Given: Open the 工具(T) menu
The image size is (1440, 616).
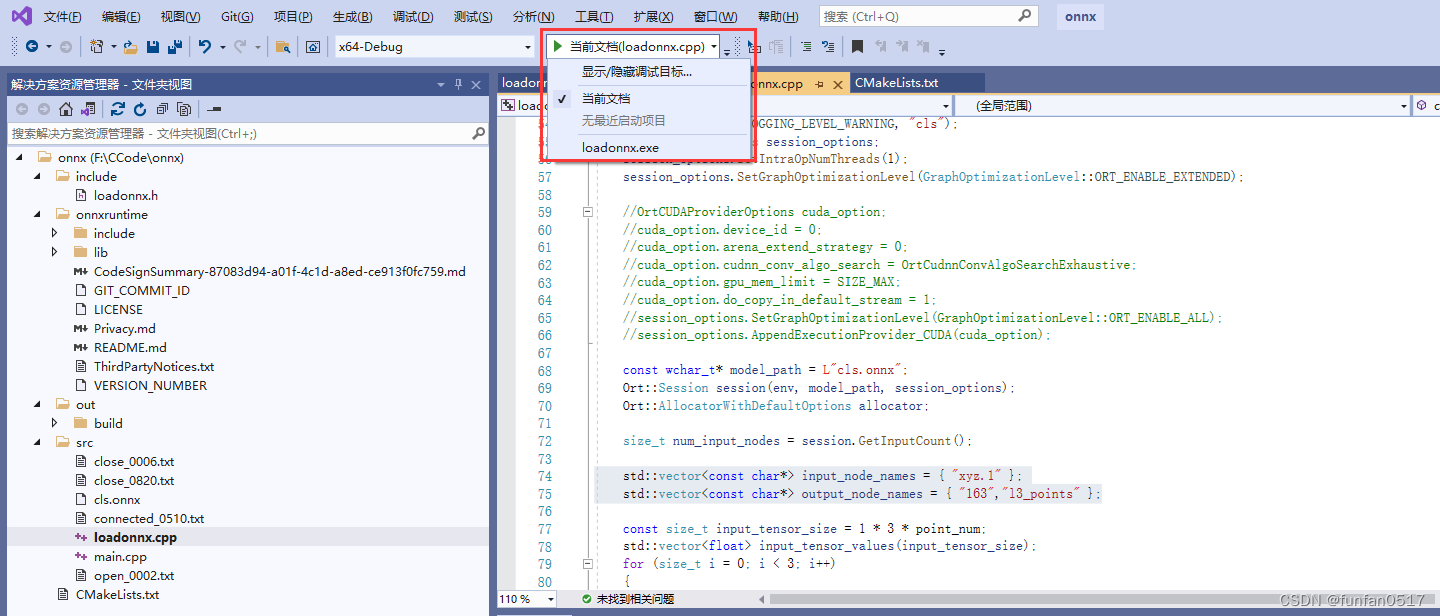Looking at the screenshot, I should (x=594, y=17).
